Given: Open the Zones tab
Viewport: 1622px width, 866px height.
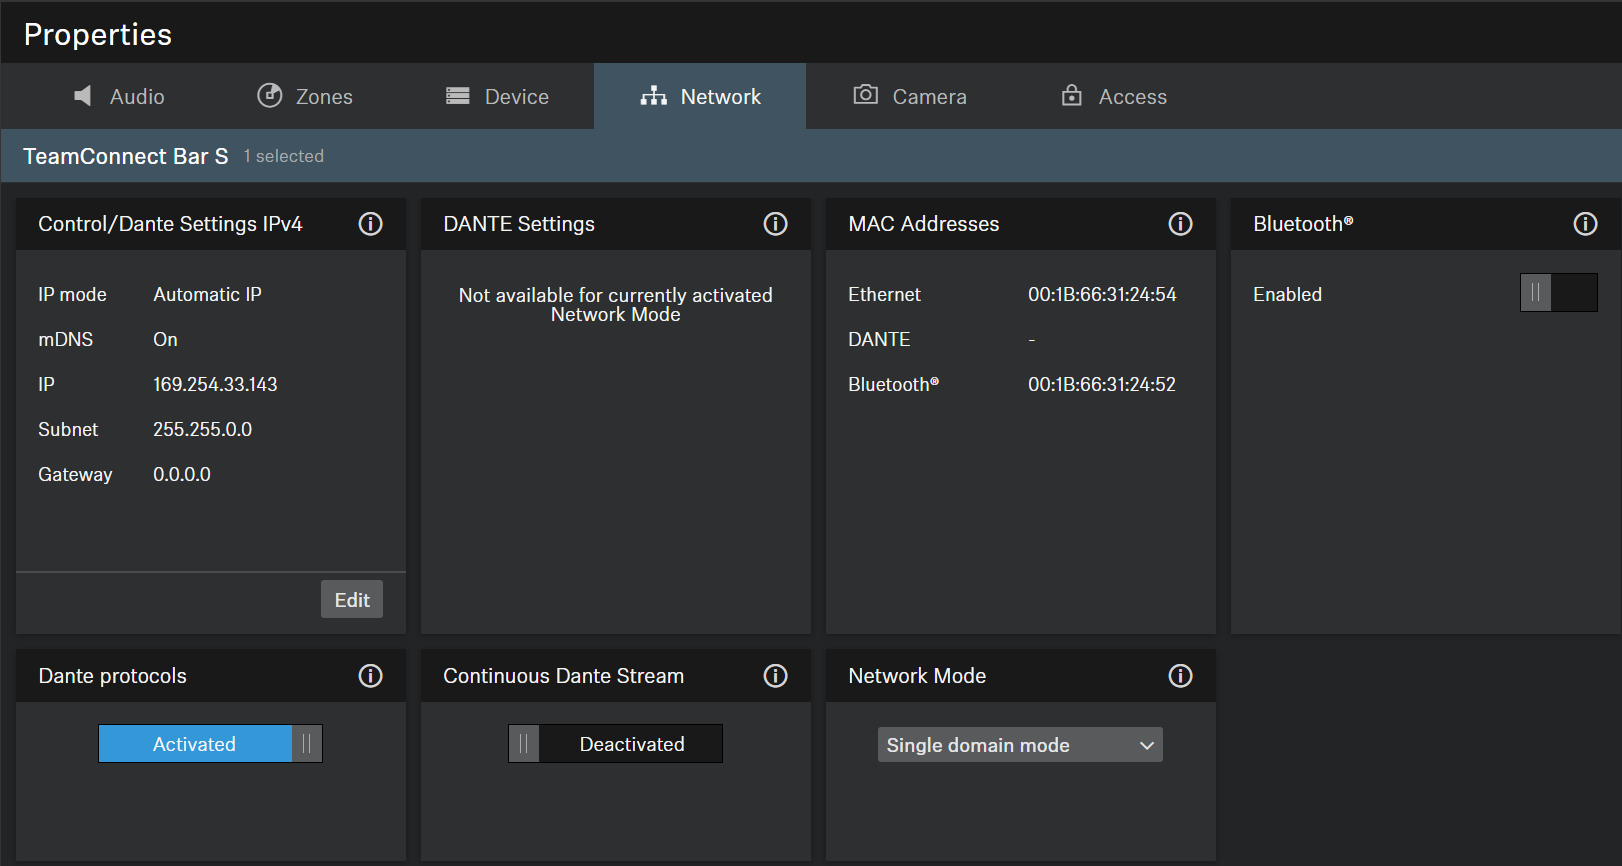Looking at the screenshot, I should pos(305,96).
